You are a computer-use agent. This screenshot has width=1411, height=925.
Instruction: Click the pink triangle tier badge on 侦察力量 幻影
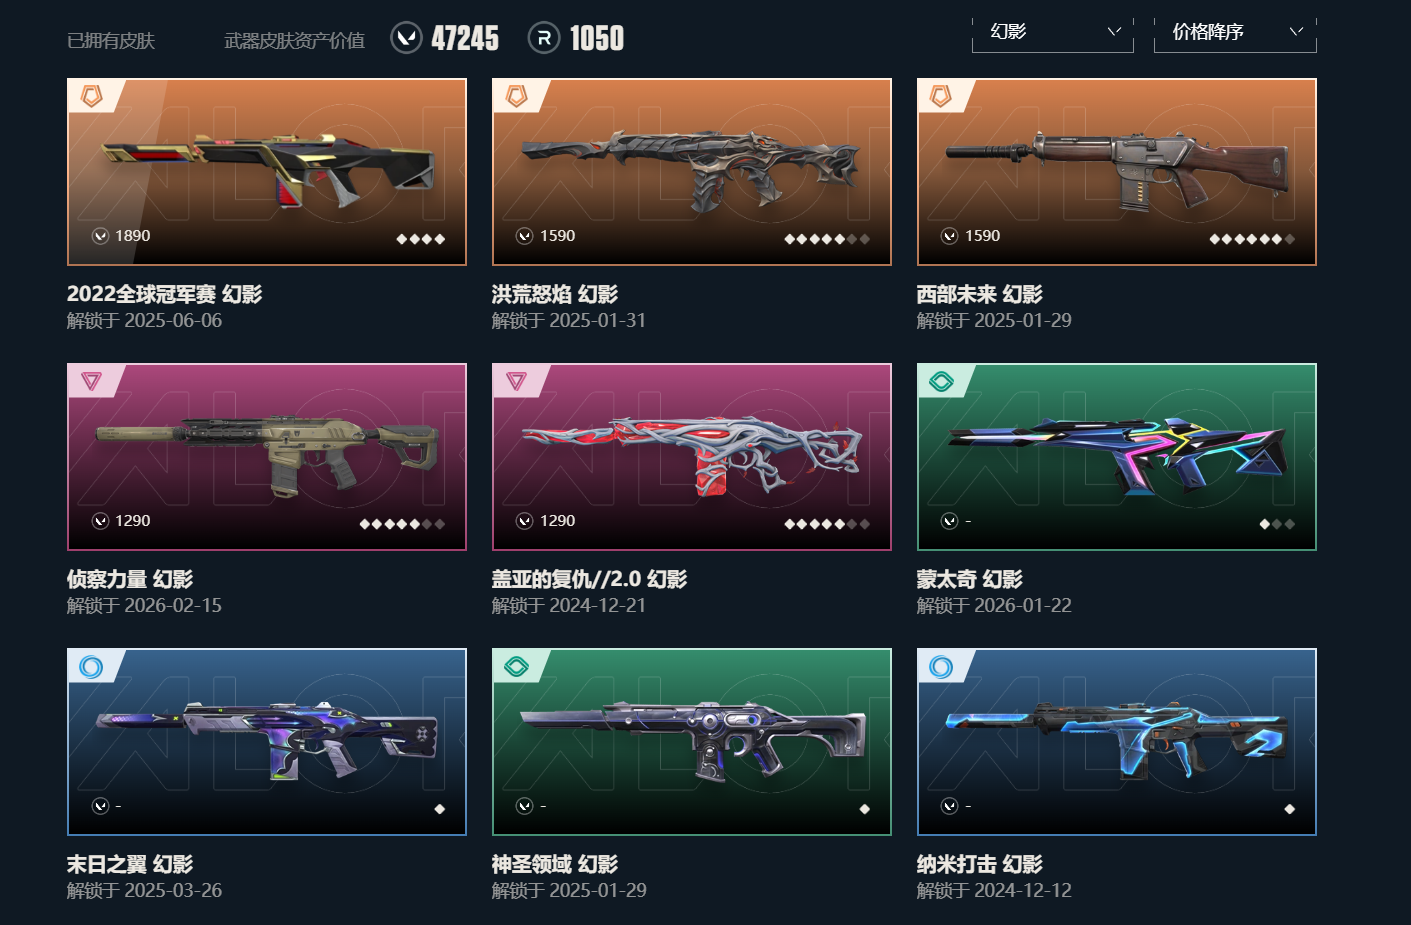click(91, 381)
